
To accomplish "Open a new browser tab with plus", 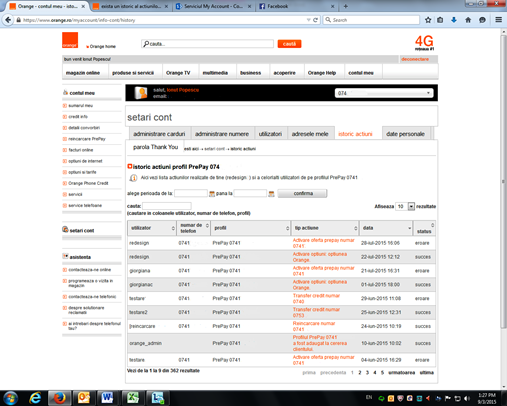I will coord(346,6).
